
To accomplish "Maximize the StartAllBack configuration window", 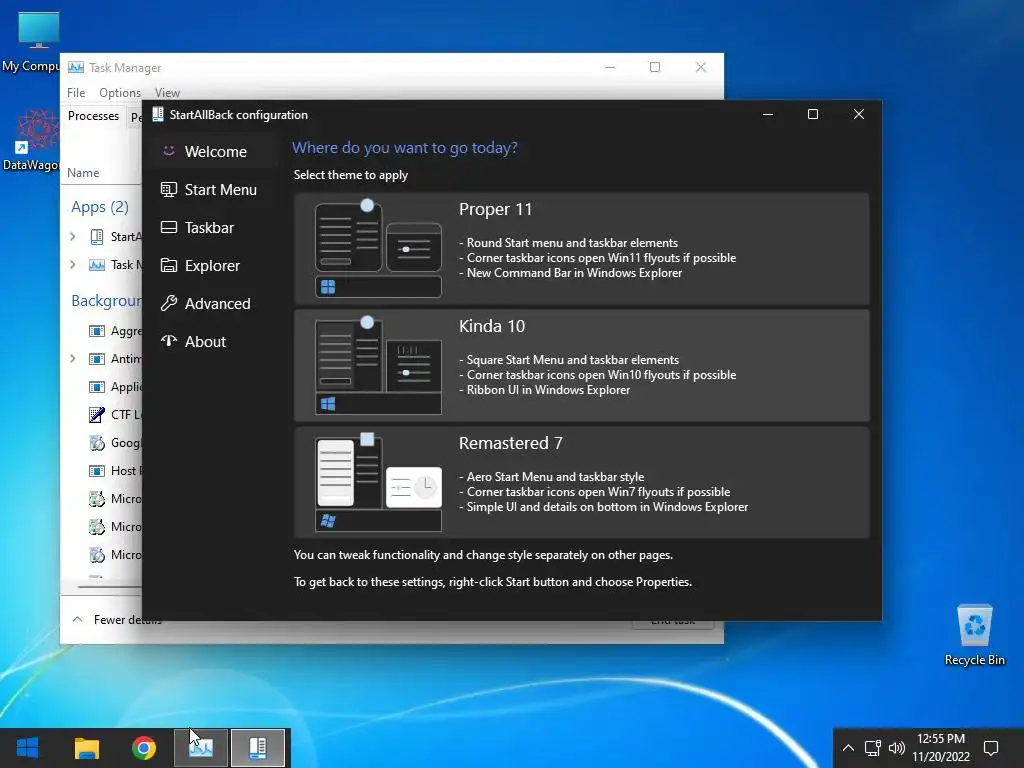I will coord(812,114).
